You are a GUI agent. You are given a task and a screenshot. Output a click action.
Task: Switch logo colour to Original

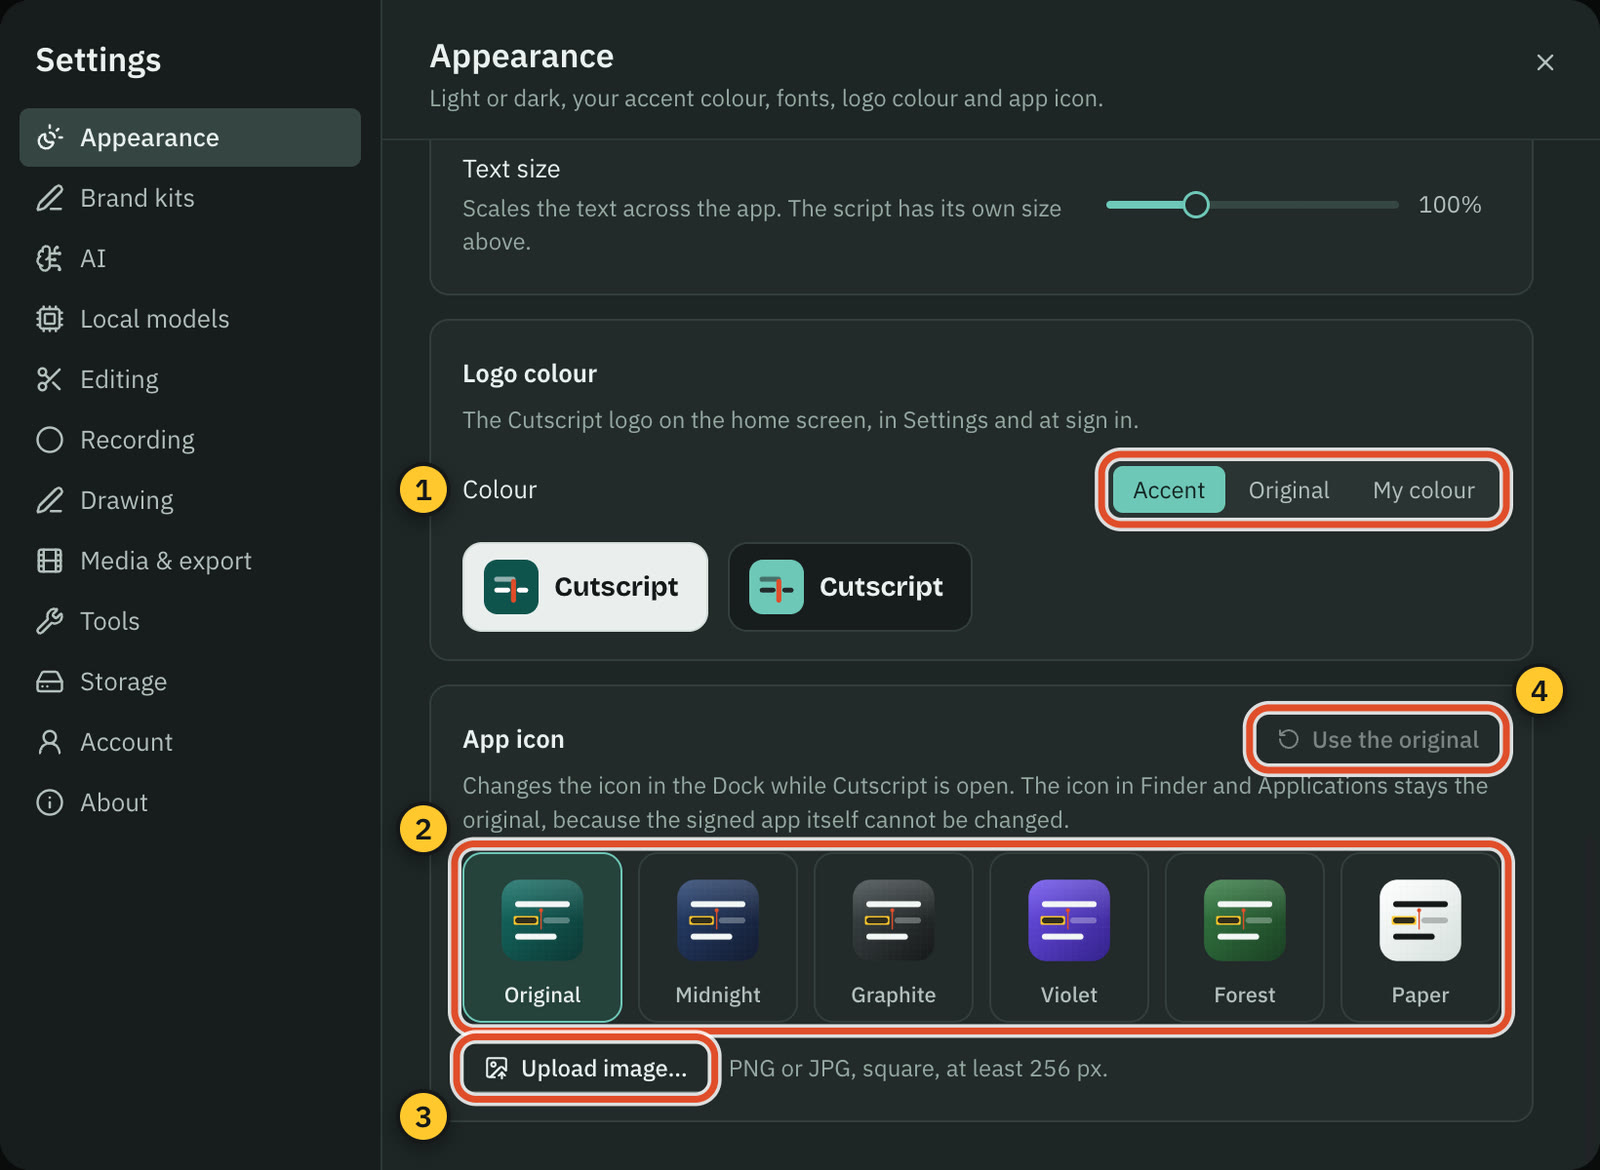(x=1289, y=490)
